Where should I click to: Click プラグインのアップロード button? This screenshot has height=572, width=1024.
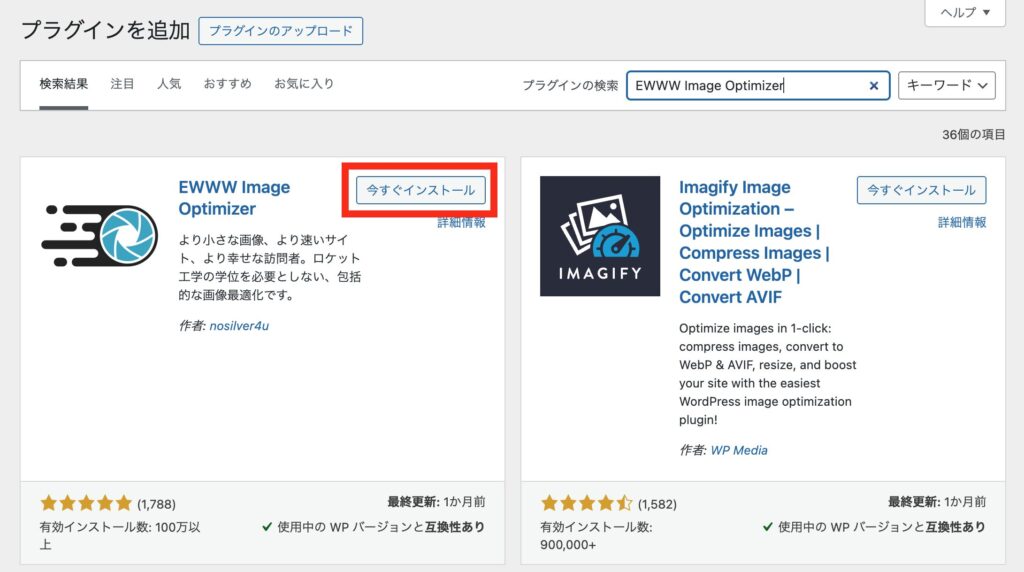point(280,31)
